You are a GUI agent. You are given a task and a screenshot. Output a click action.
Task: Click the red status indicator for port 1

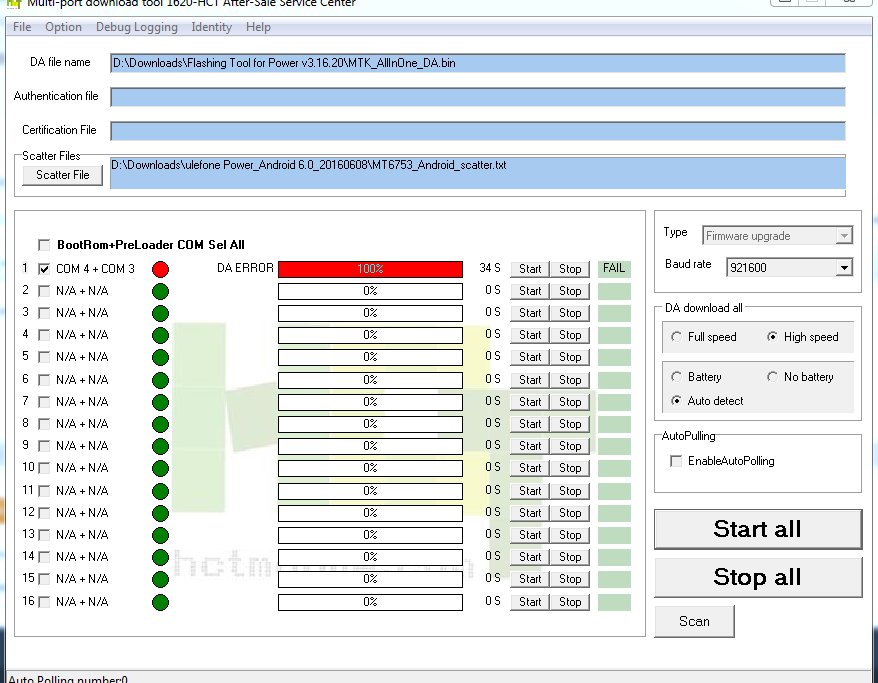pos(160,269)
